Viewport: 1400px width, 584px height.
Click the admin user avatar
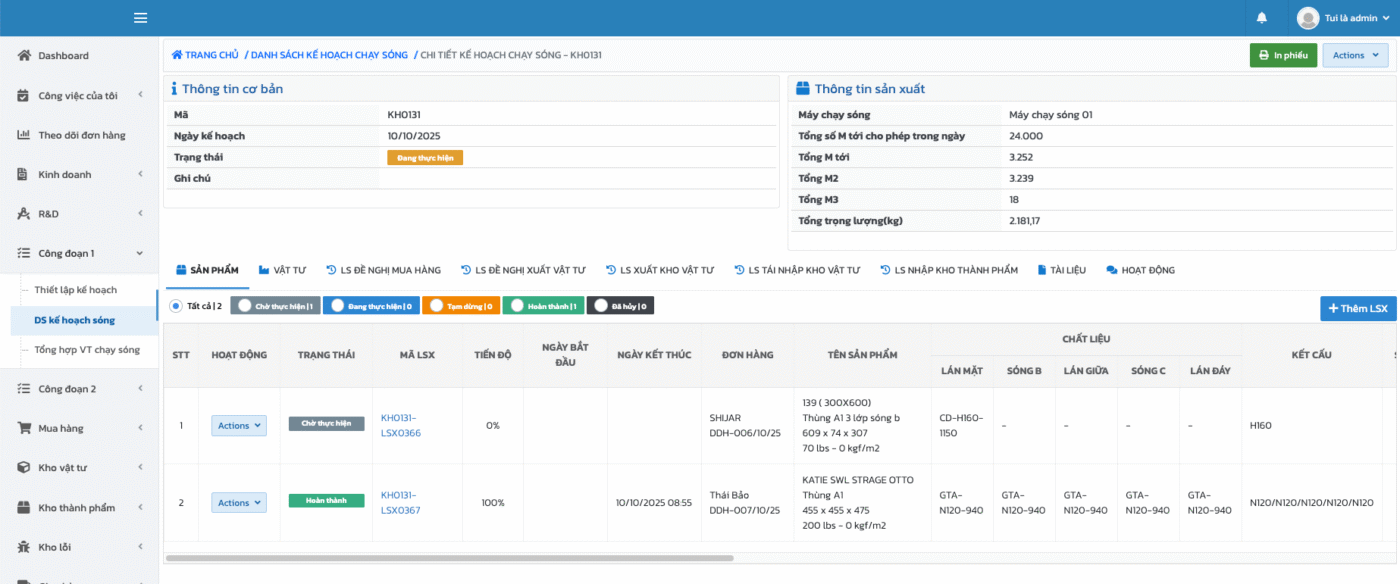pos(1308,18)
